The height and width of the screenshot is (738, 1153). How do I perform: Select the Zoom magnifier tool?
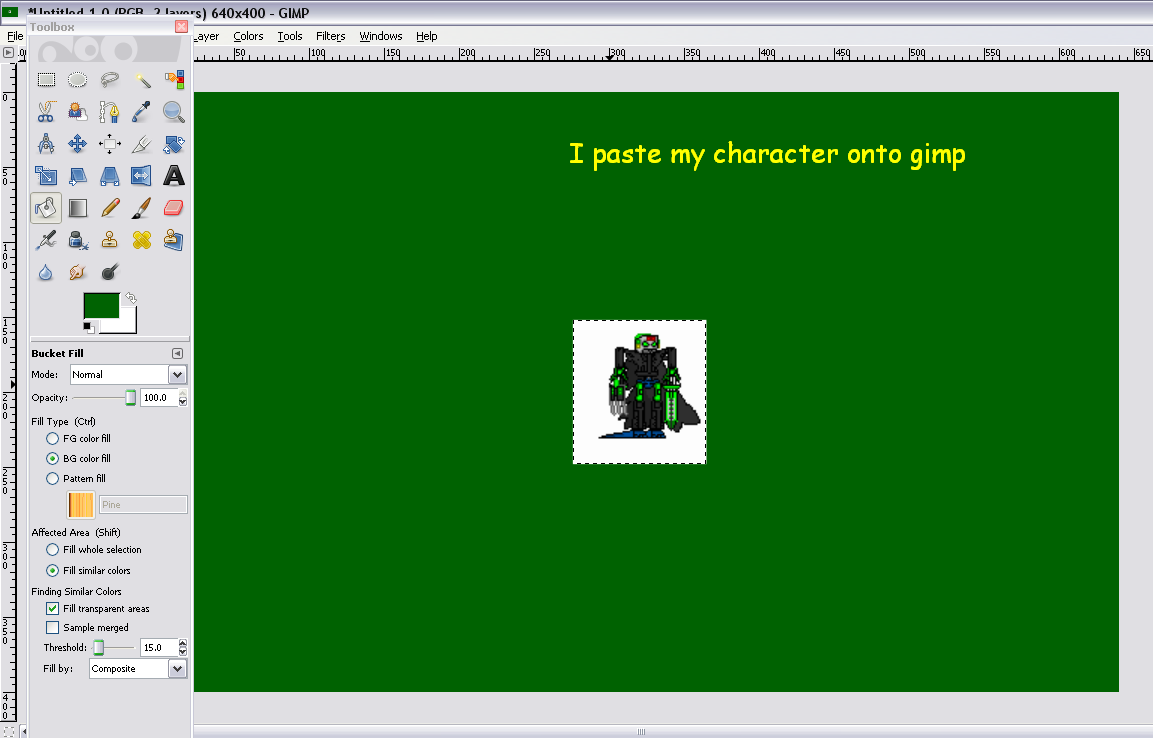[x=174, y=112]
